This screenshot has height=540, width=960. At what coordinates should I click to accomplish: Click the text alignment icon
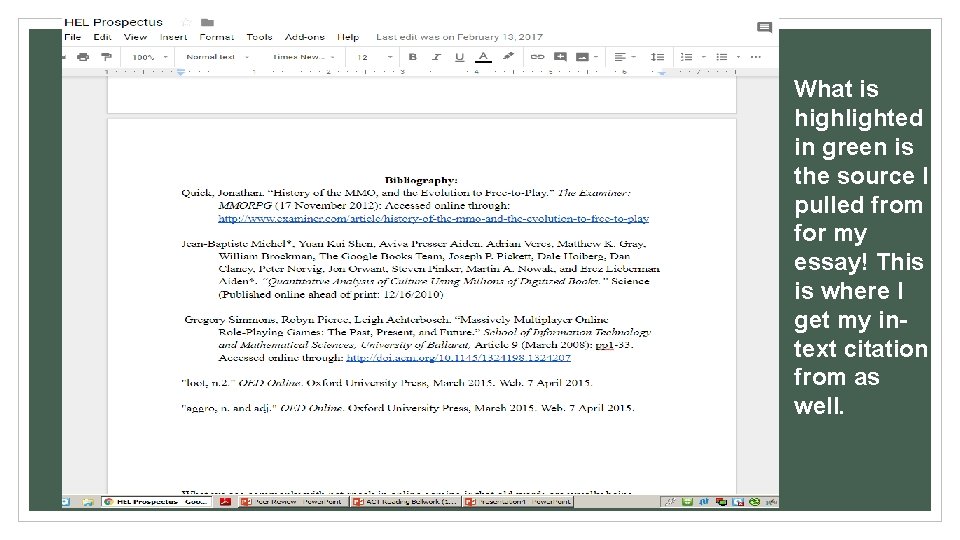620,57
